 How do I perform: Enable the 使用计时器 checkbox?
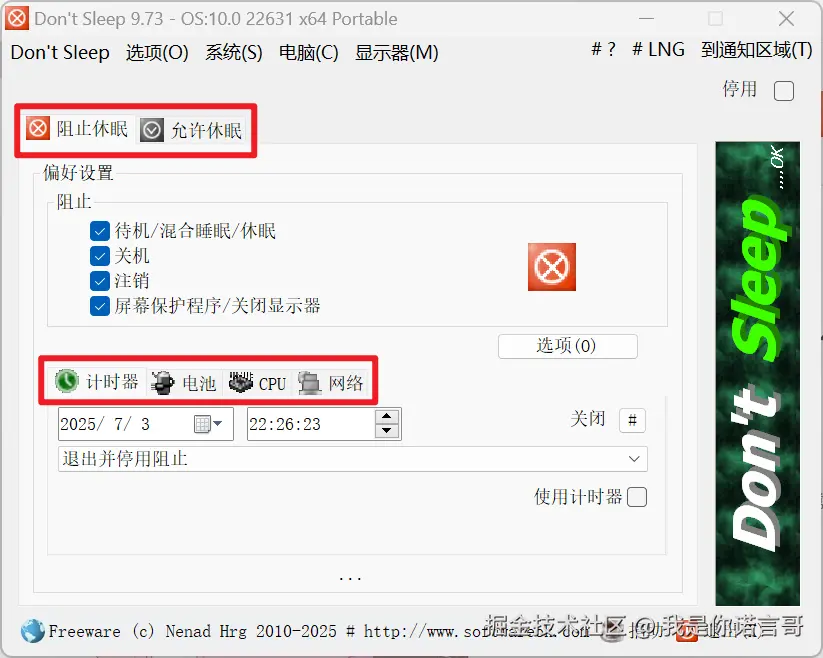tap(637, 496)
